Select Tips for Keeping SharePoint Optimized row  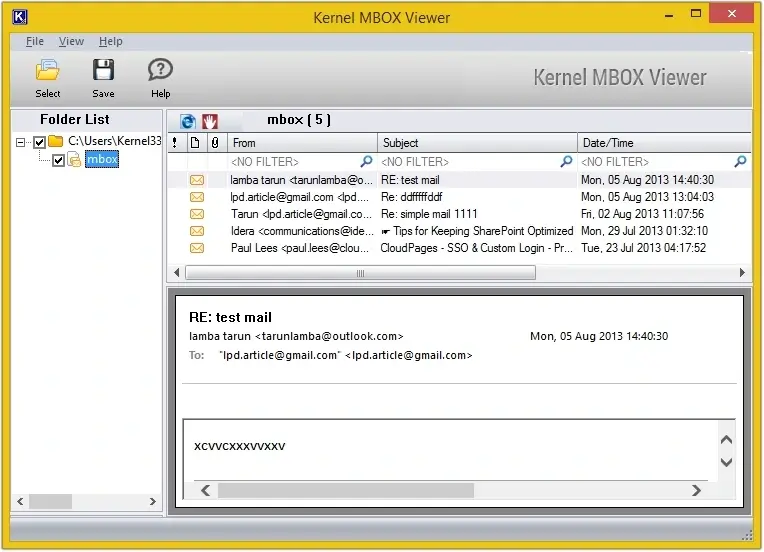click(x=459, y=231)
